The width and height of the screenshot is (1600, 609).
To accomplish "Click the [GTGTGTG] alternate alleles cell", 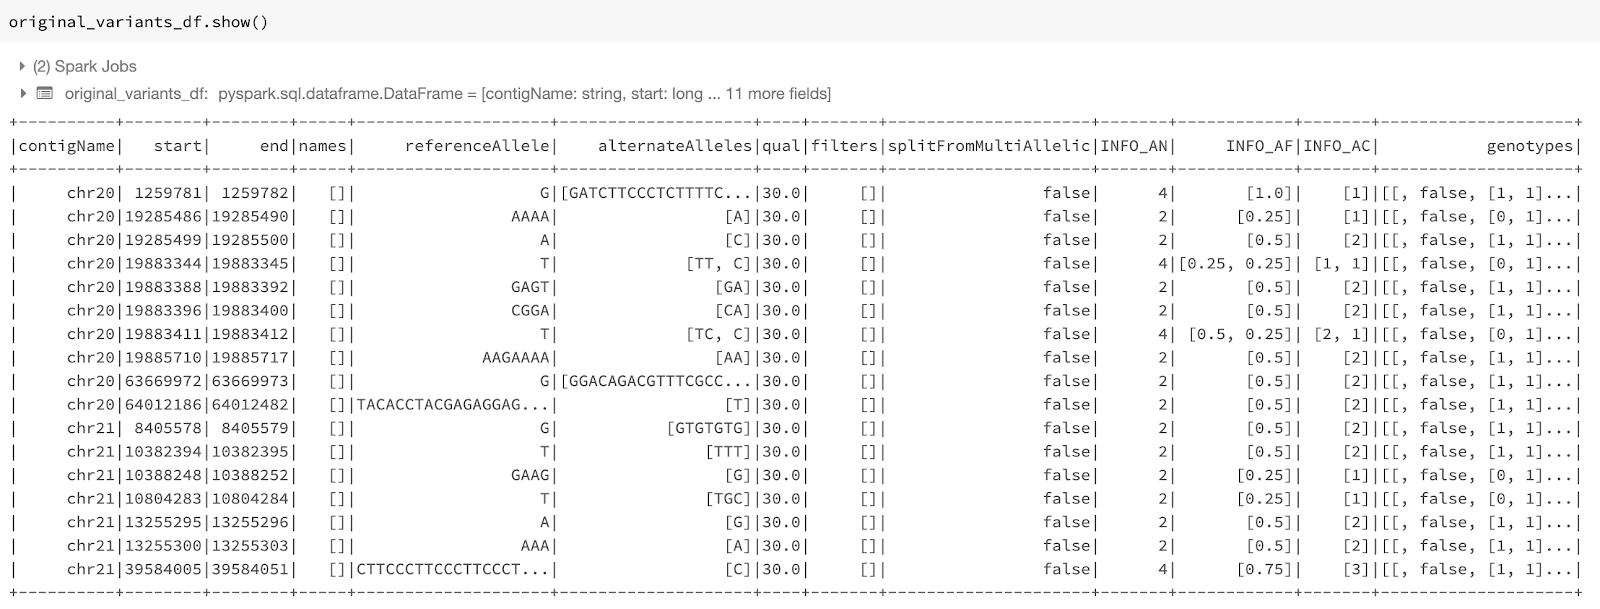I will pos(708,428).
